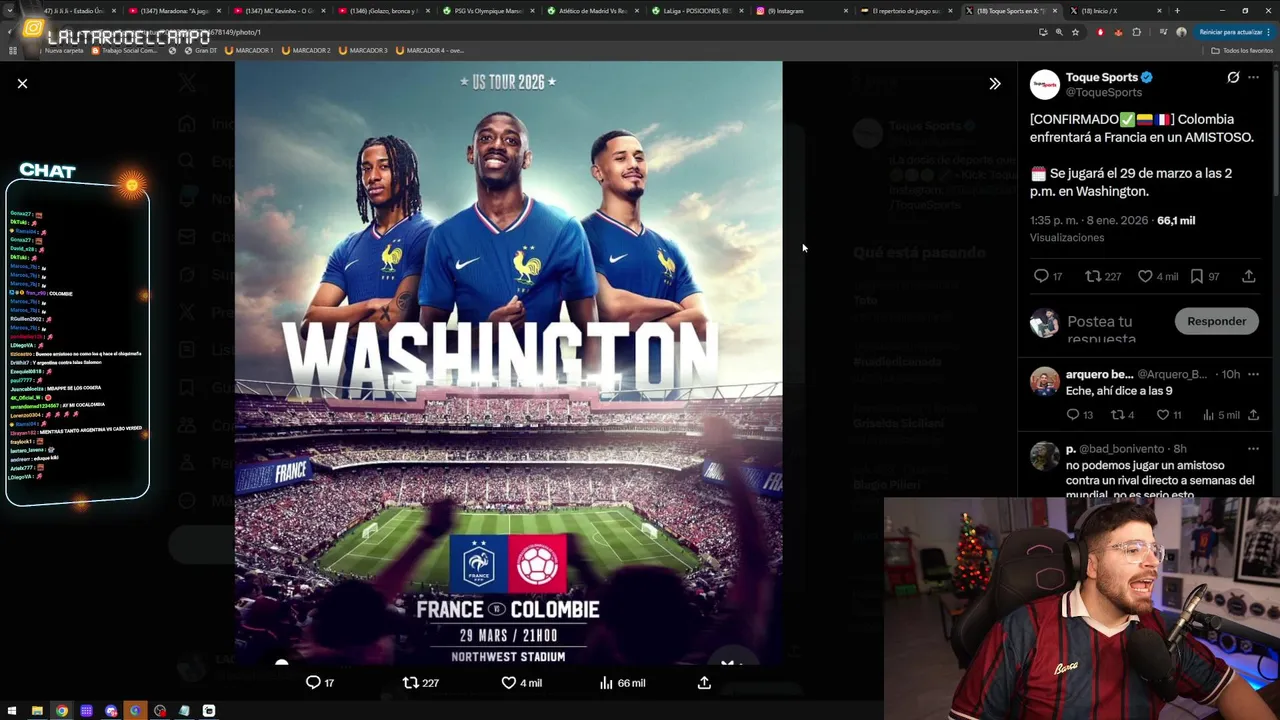This screenshot has height=720, width=1280.
Task: Open Chrome profile avatar in toolbar
Action: coord(1181,32)
